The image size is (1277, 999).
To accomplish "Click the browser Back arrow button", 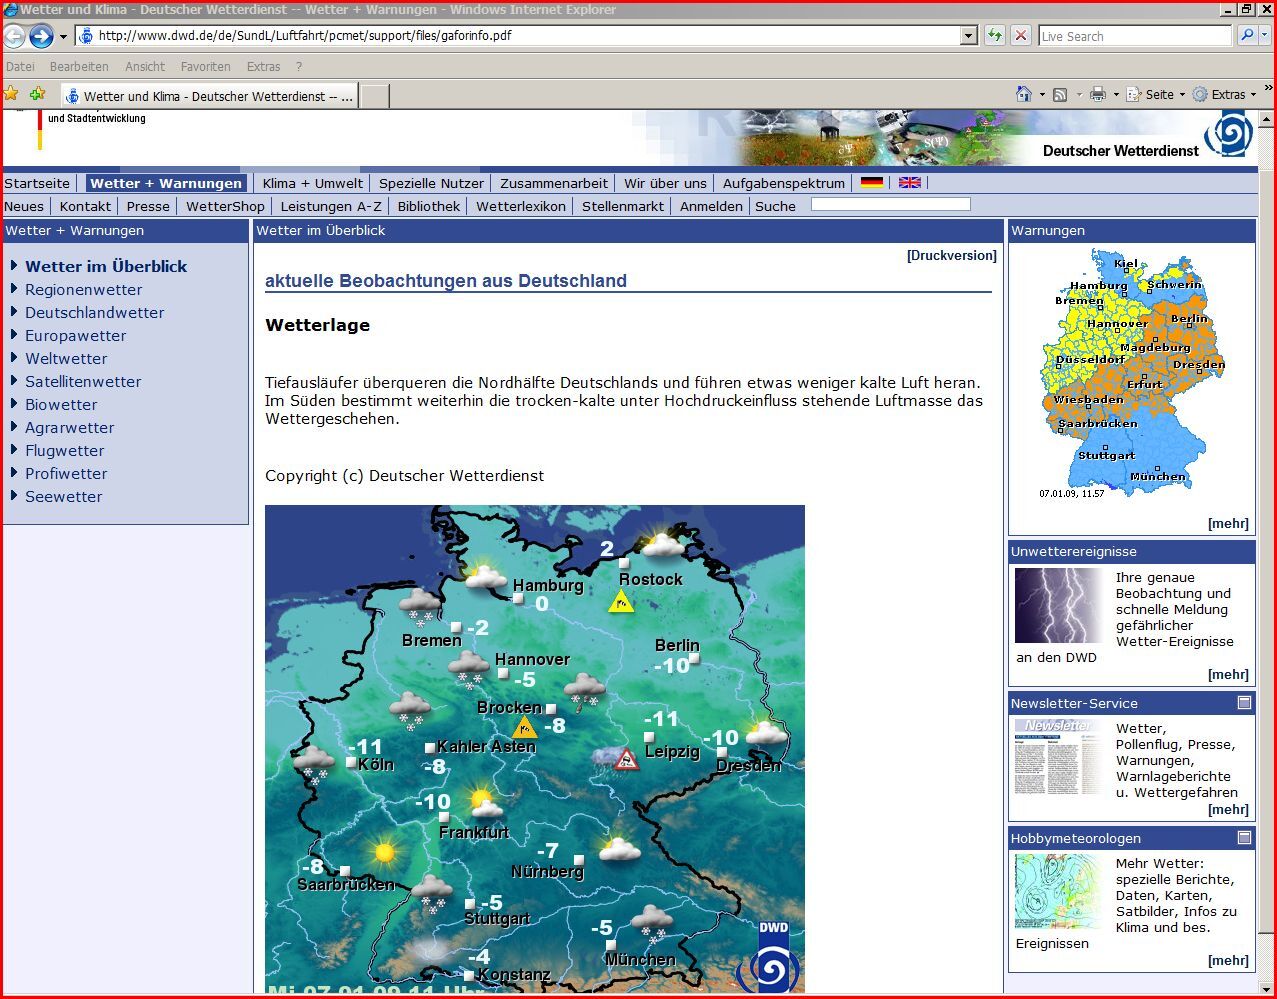I will click(x=14, y=37).
